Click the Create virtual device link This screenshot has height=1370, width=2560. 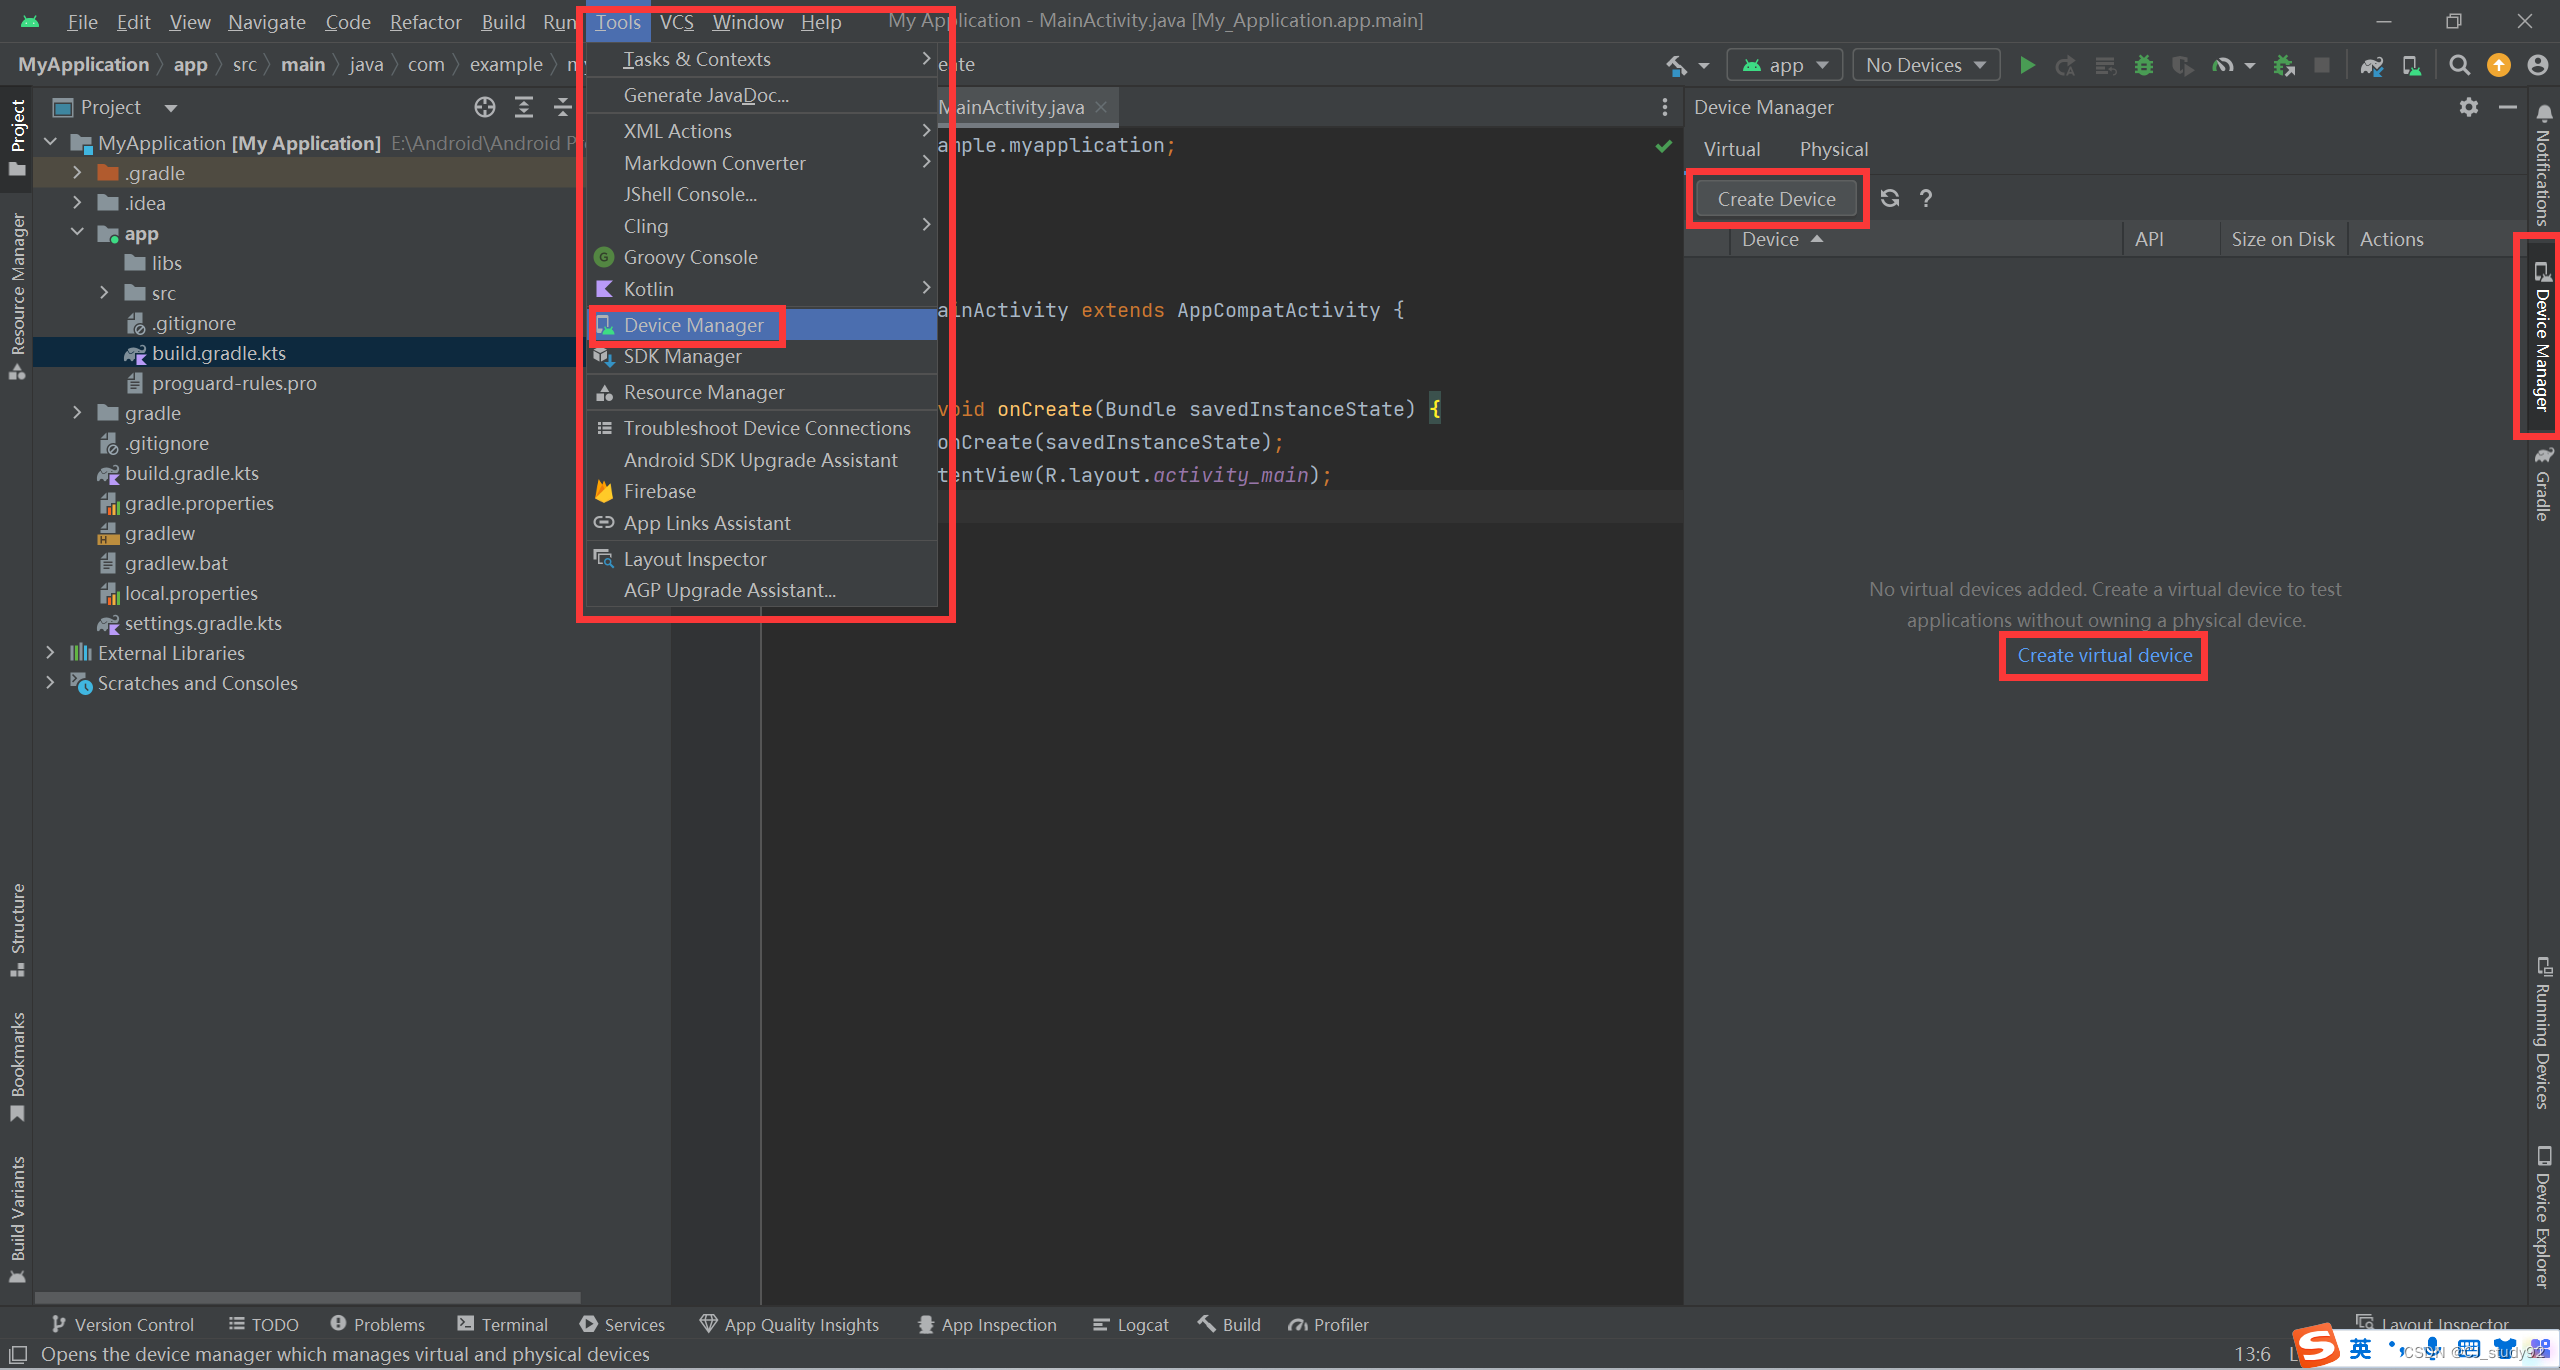coord(2104,656)
